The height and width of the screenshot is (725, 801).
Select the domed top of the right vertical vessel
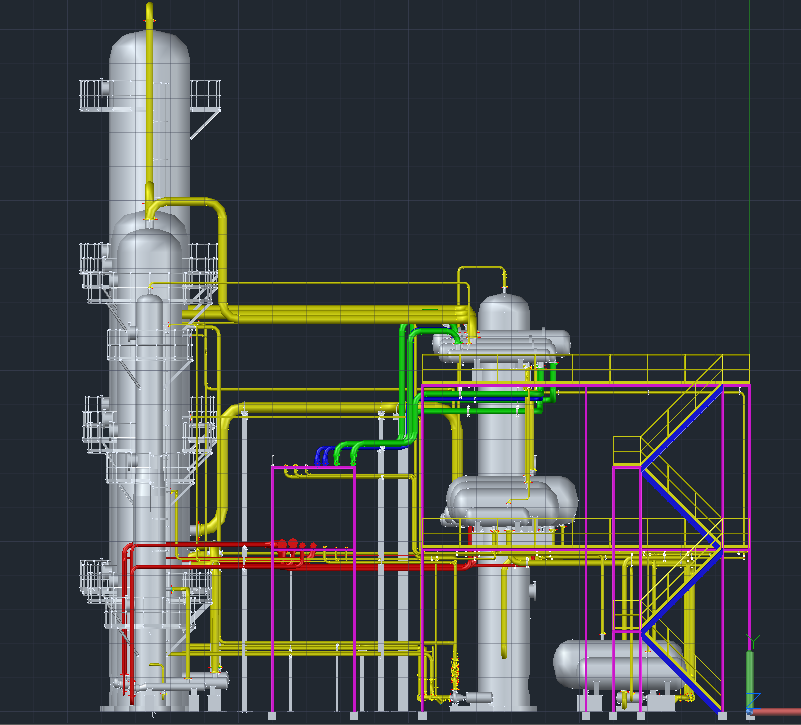coord(504,311)
